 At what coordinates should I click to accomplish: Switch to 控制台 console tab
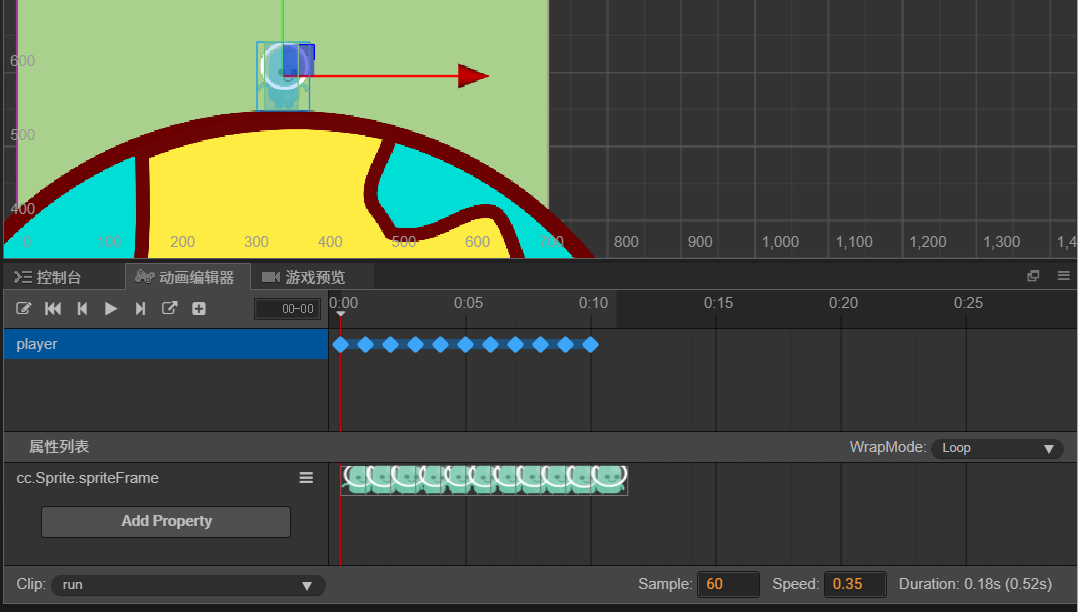pos(48,277)
